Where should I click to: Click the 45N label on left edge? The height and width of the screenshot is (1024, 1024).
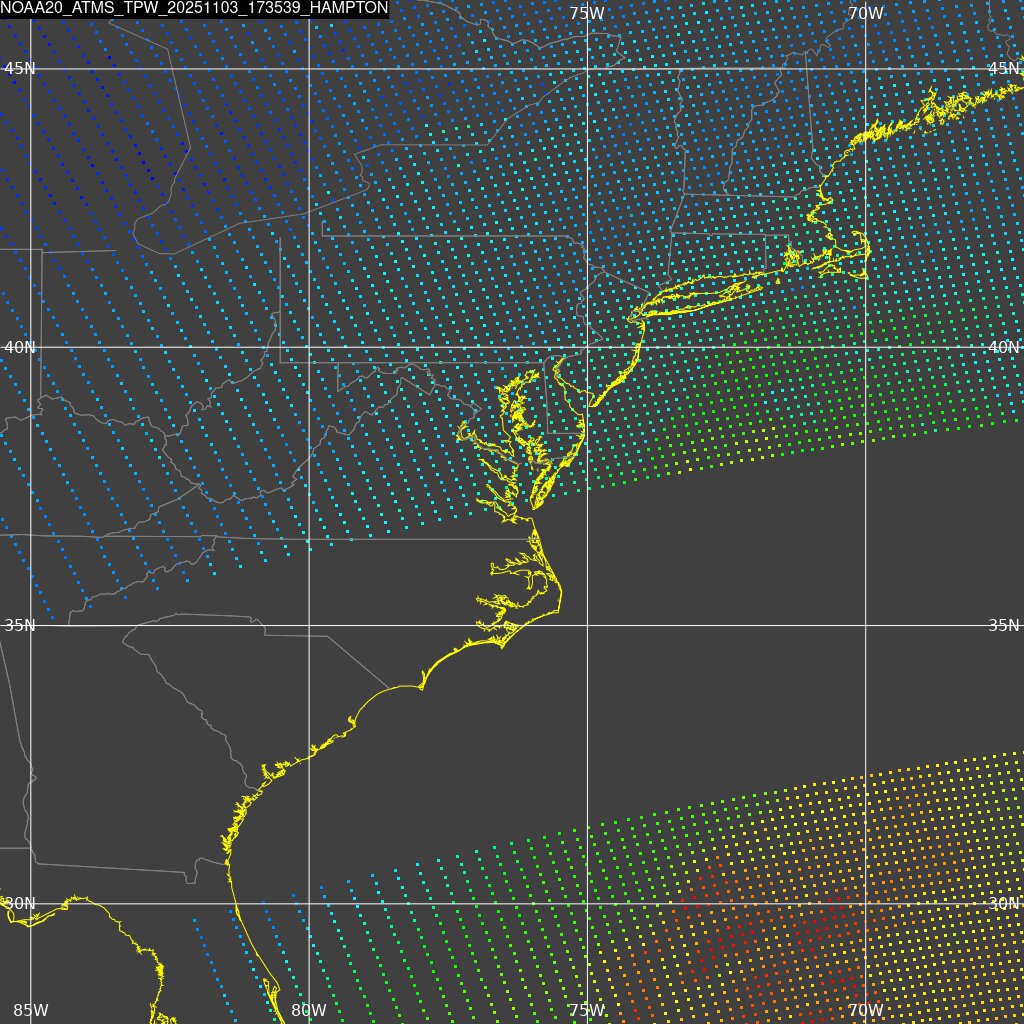[x=19, y=68]
